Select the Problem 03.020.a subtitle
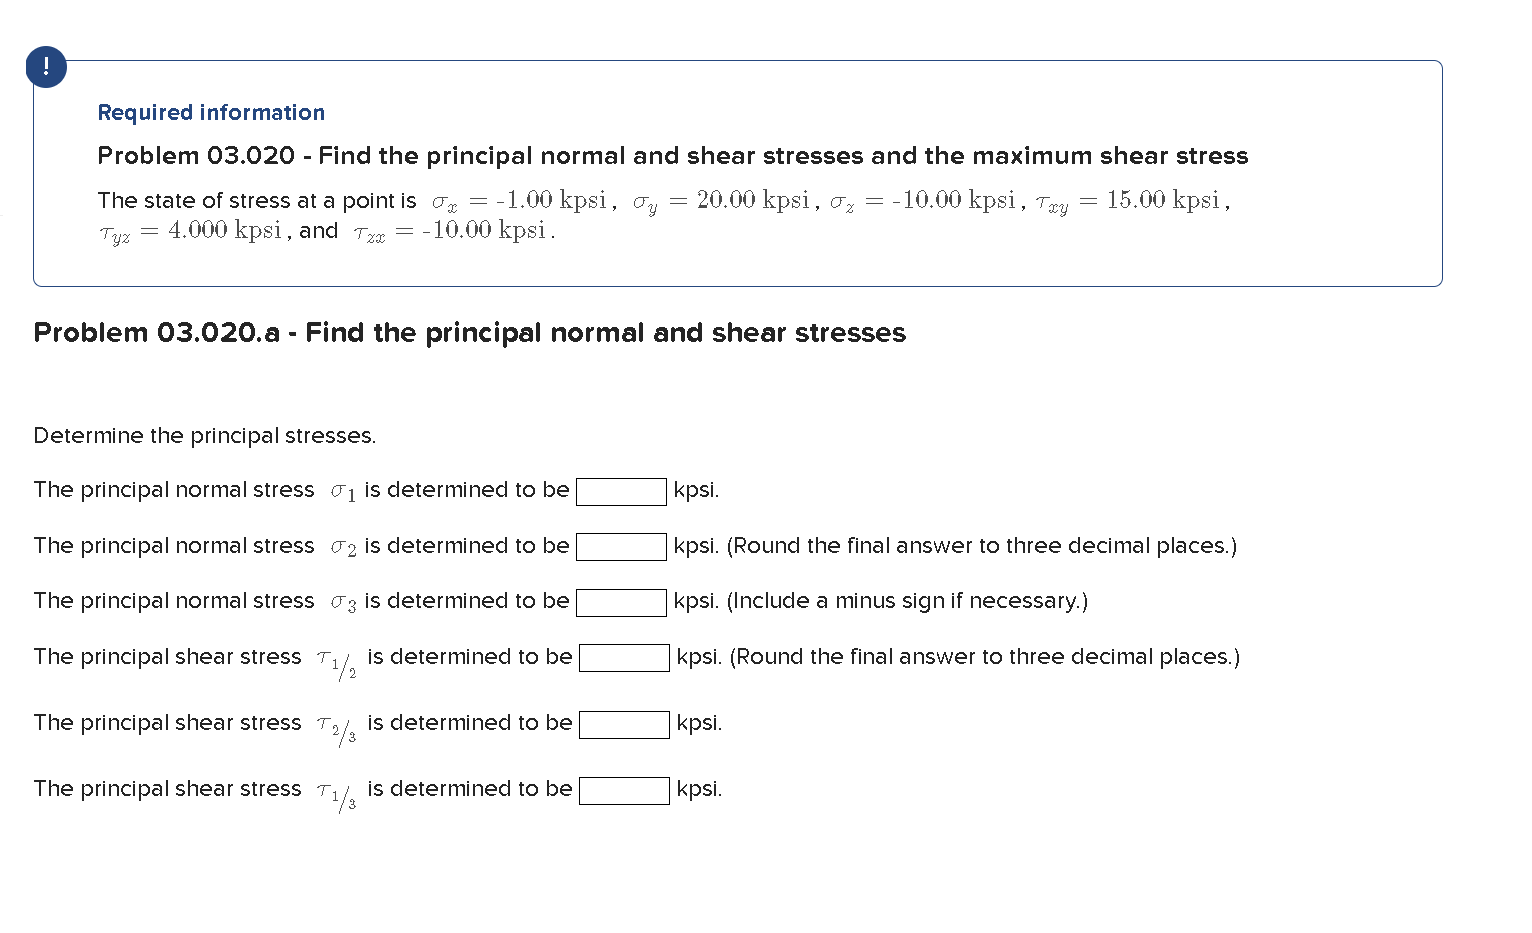The image size is (1532, 933). point(469,333)
